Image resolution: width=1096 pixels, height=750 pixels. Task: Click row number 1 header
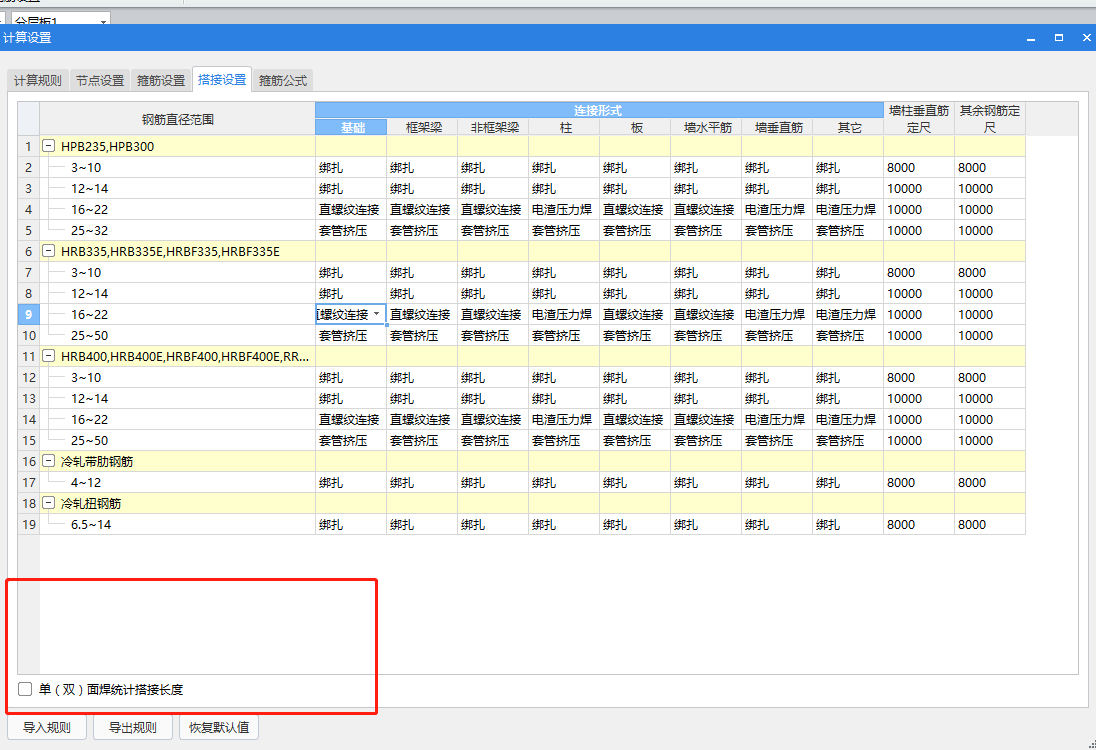coord(29,146)
